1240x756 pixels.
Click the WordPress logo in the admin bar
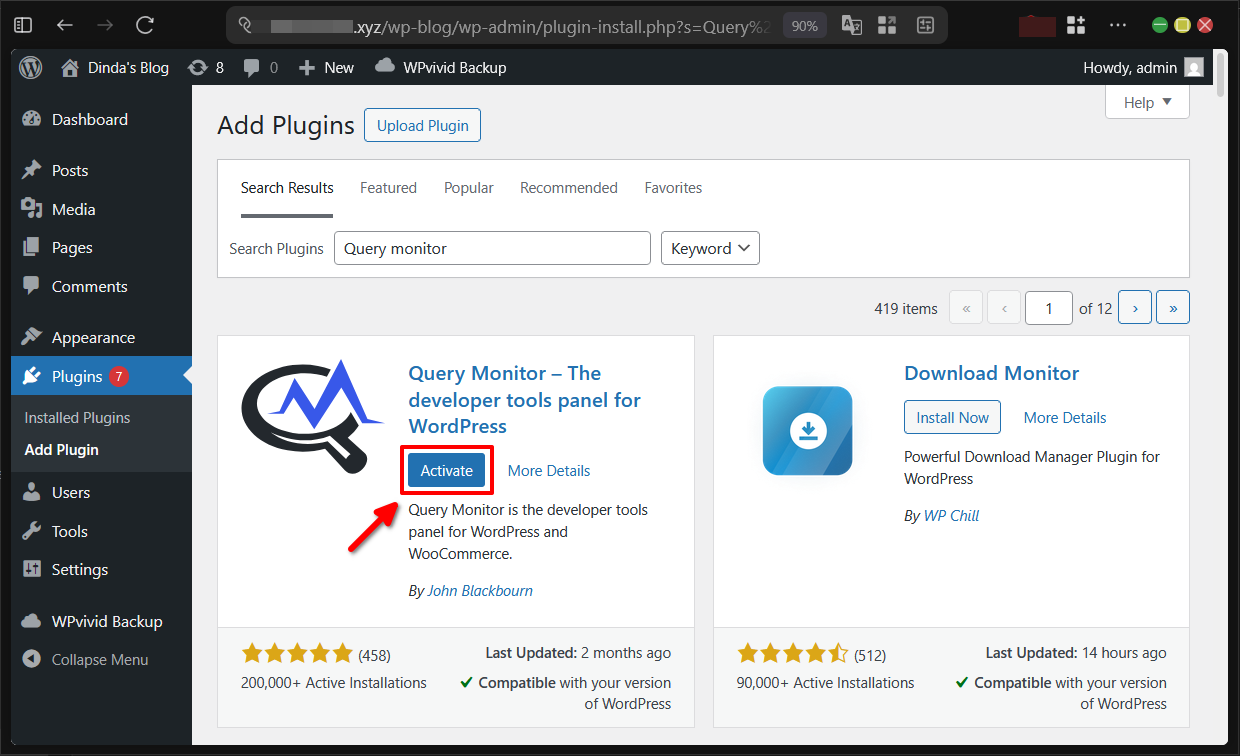click(x=30, y=67)
